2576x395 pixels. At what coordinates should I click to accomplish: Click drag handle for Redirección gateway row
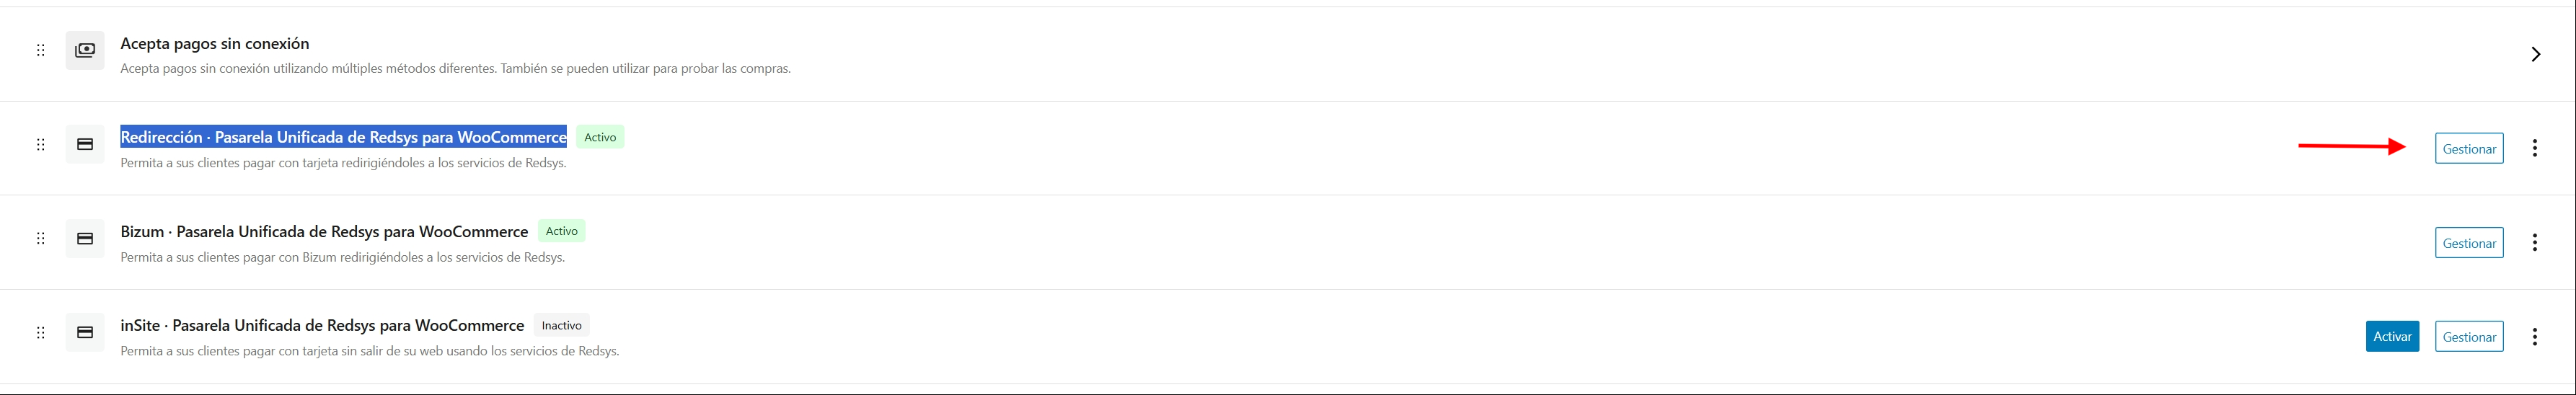[x=41, y=144]
